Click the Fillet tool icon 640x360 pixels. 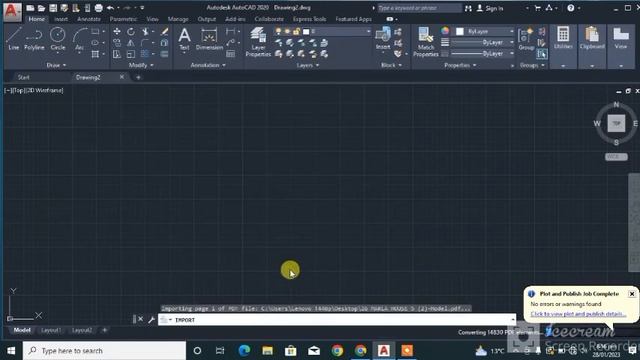pyautogui.click(x=145, y=42)
